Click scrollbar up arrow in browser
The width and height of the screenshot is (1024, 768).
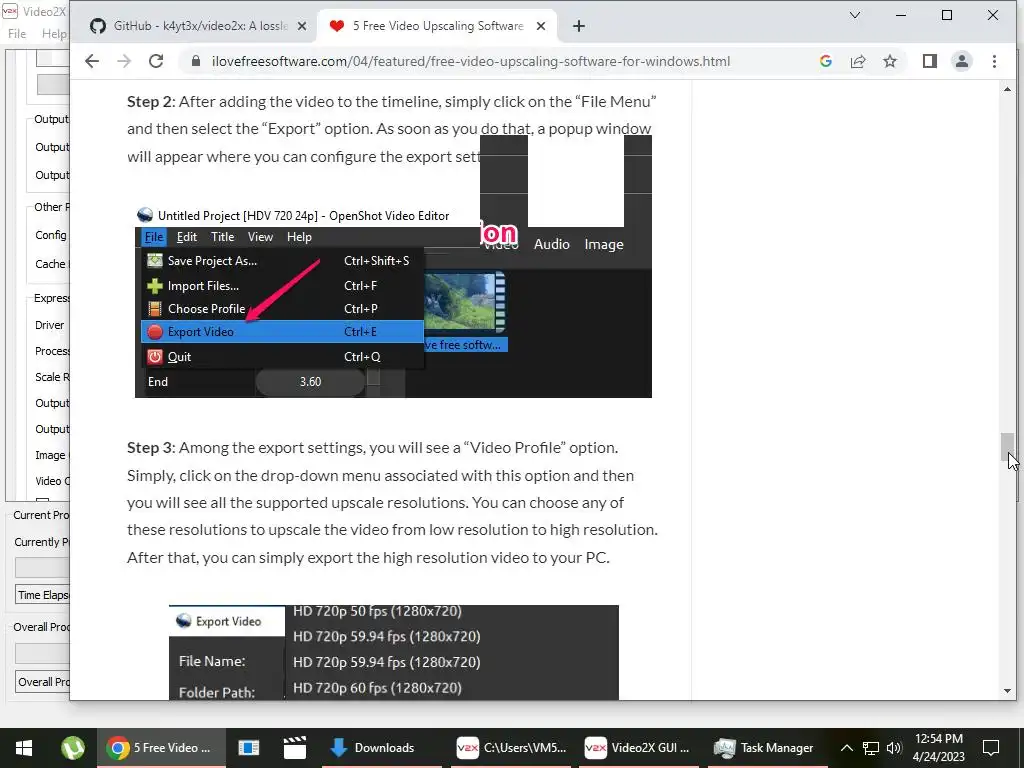coord(1007,89)
